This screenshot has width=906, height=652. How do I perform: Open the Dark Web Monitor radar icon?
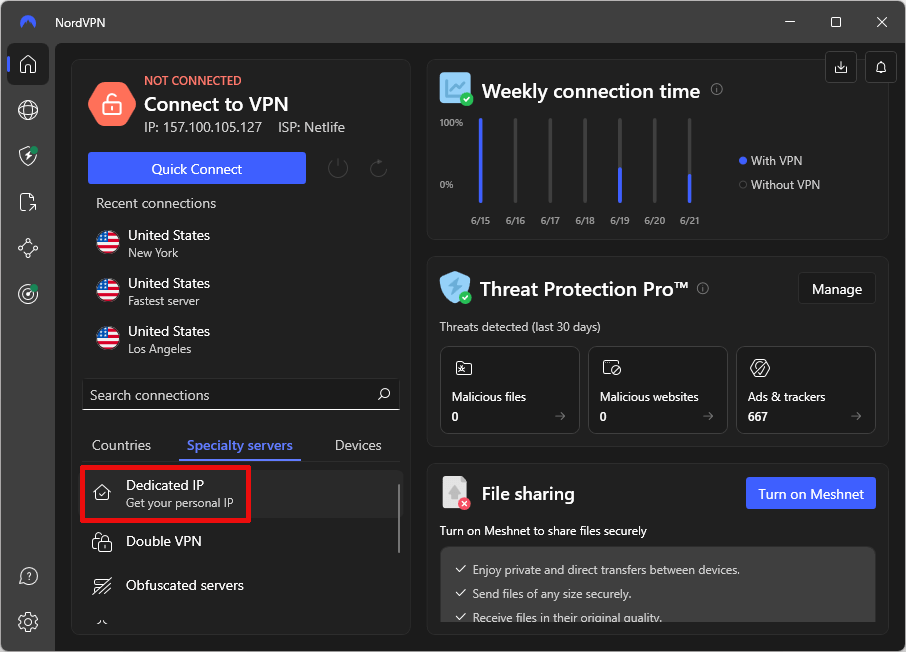point(28,294)
